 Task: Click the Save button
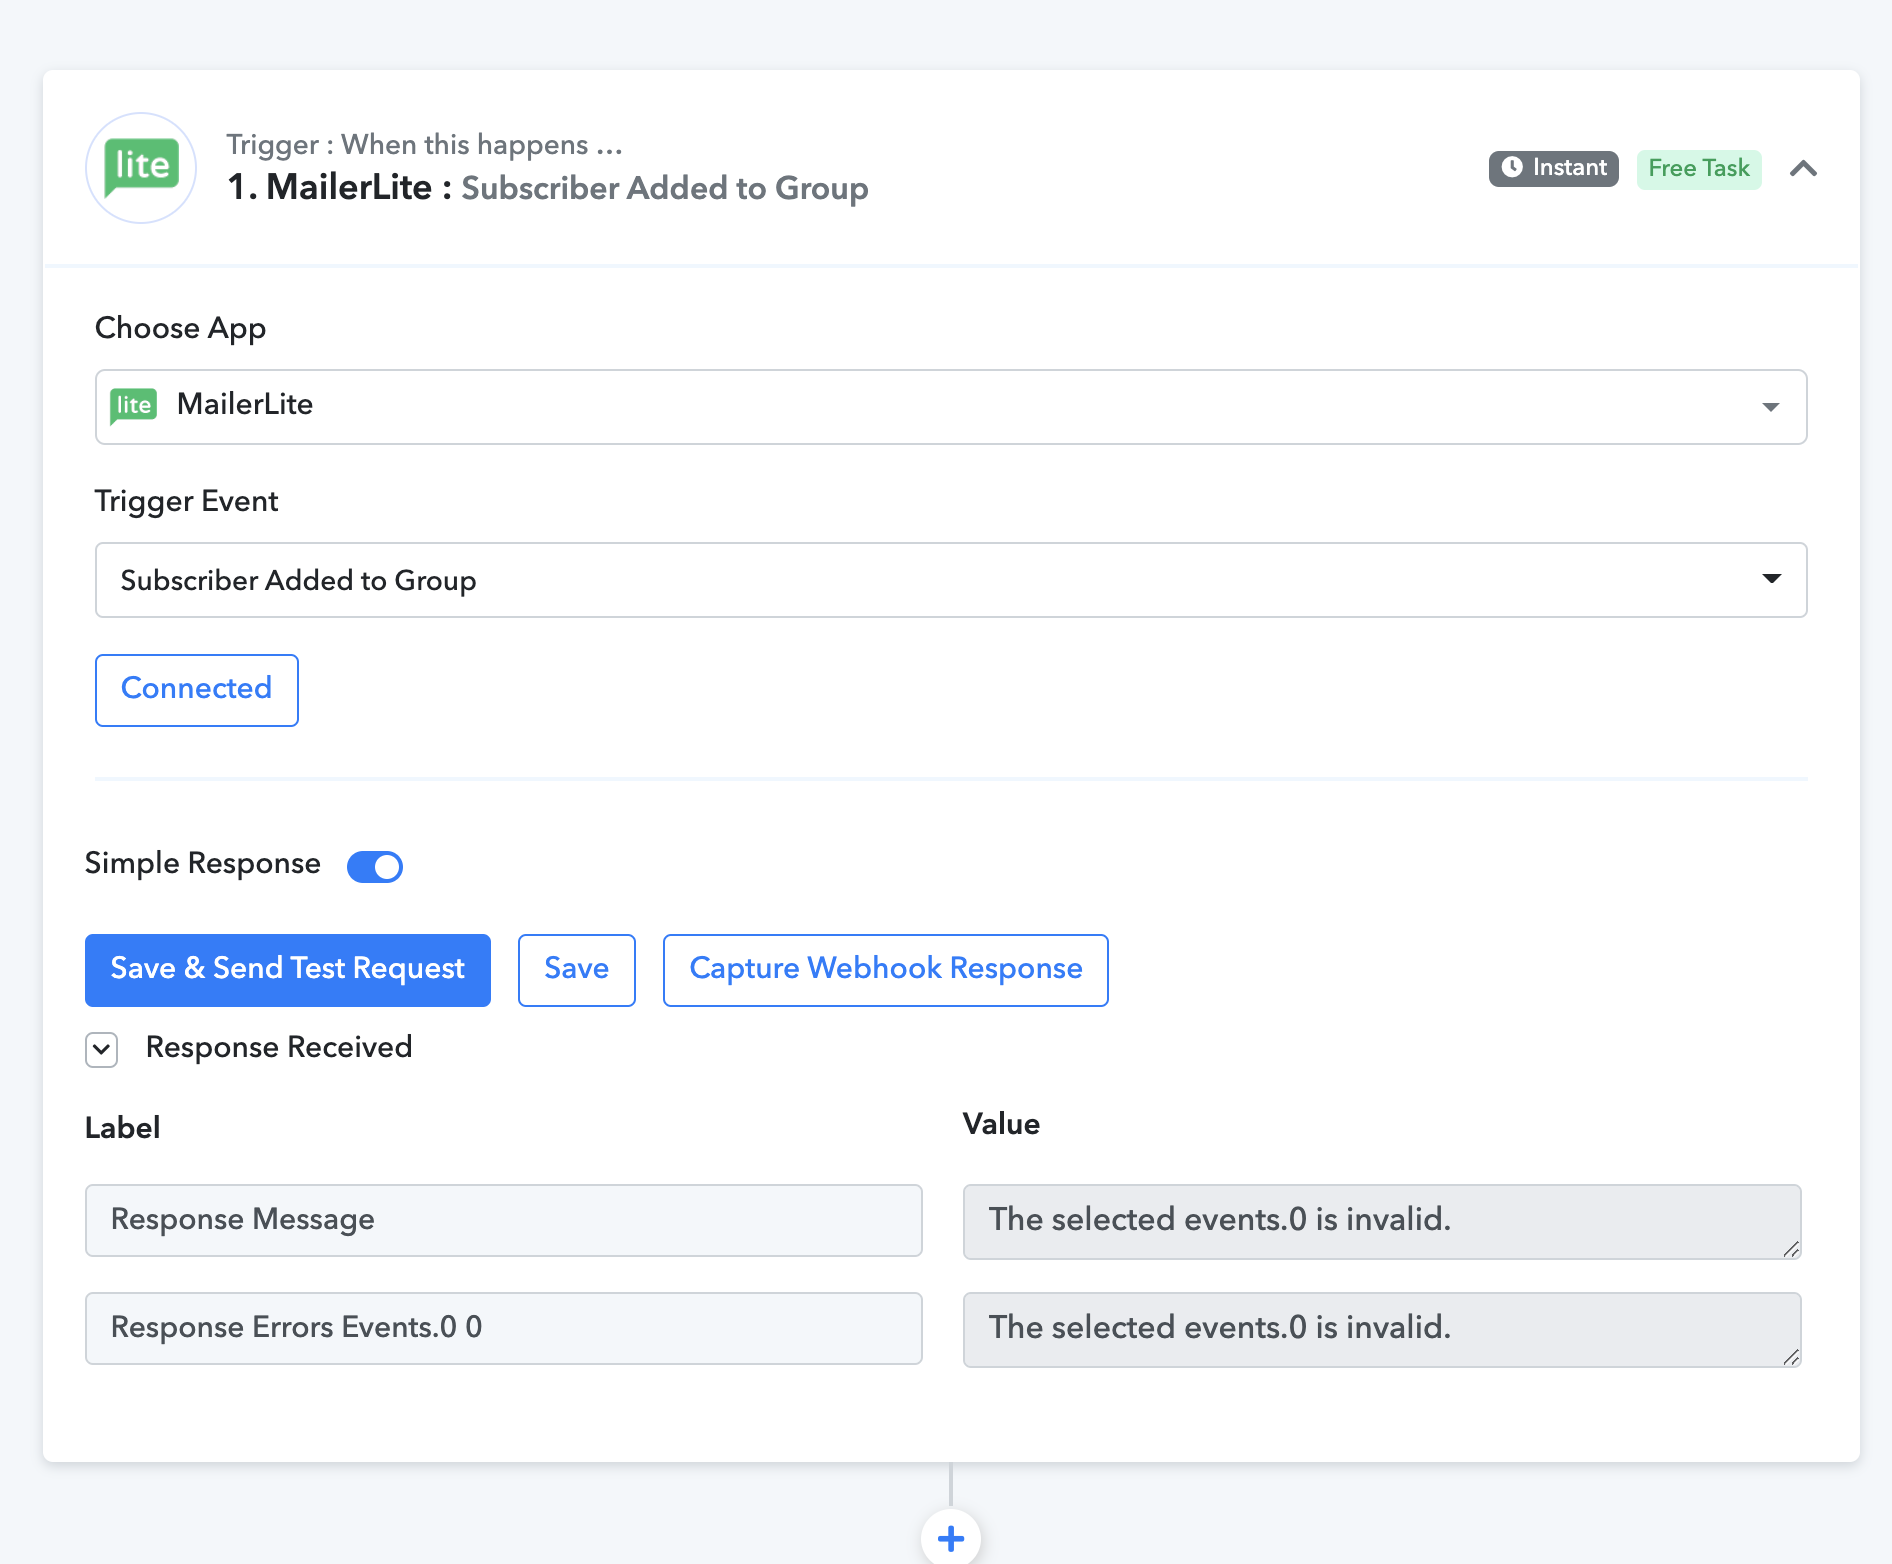577,970
